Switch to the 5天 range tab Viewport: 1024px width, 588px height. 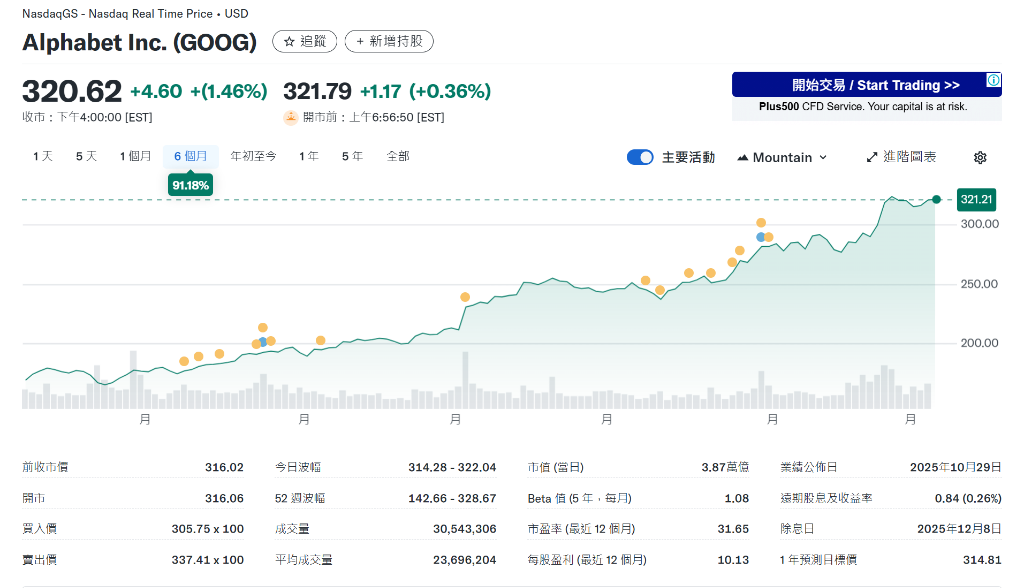(86, 156)
